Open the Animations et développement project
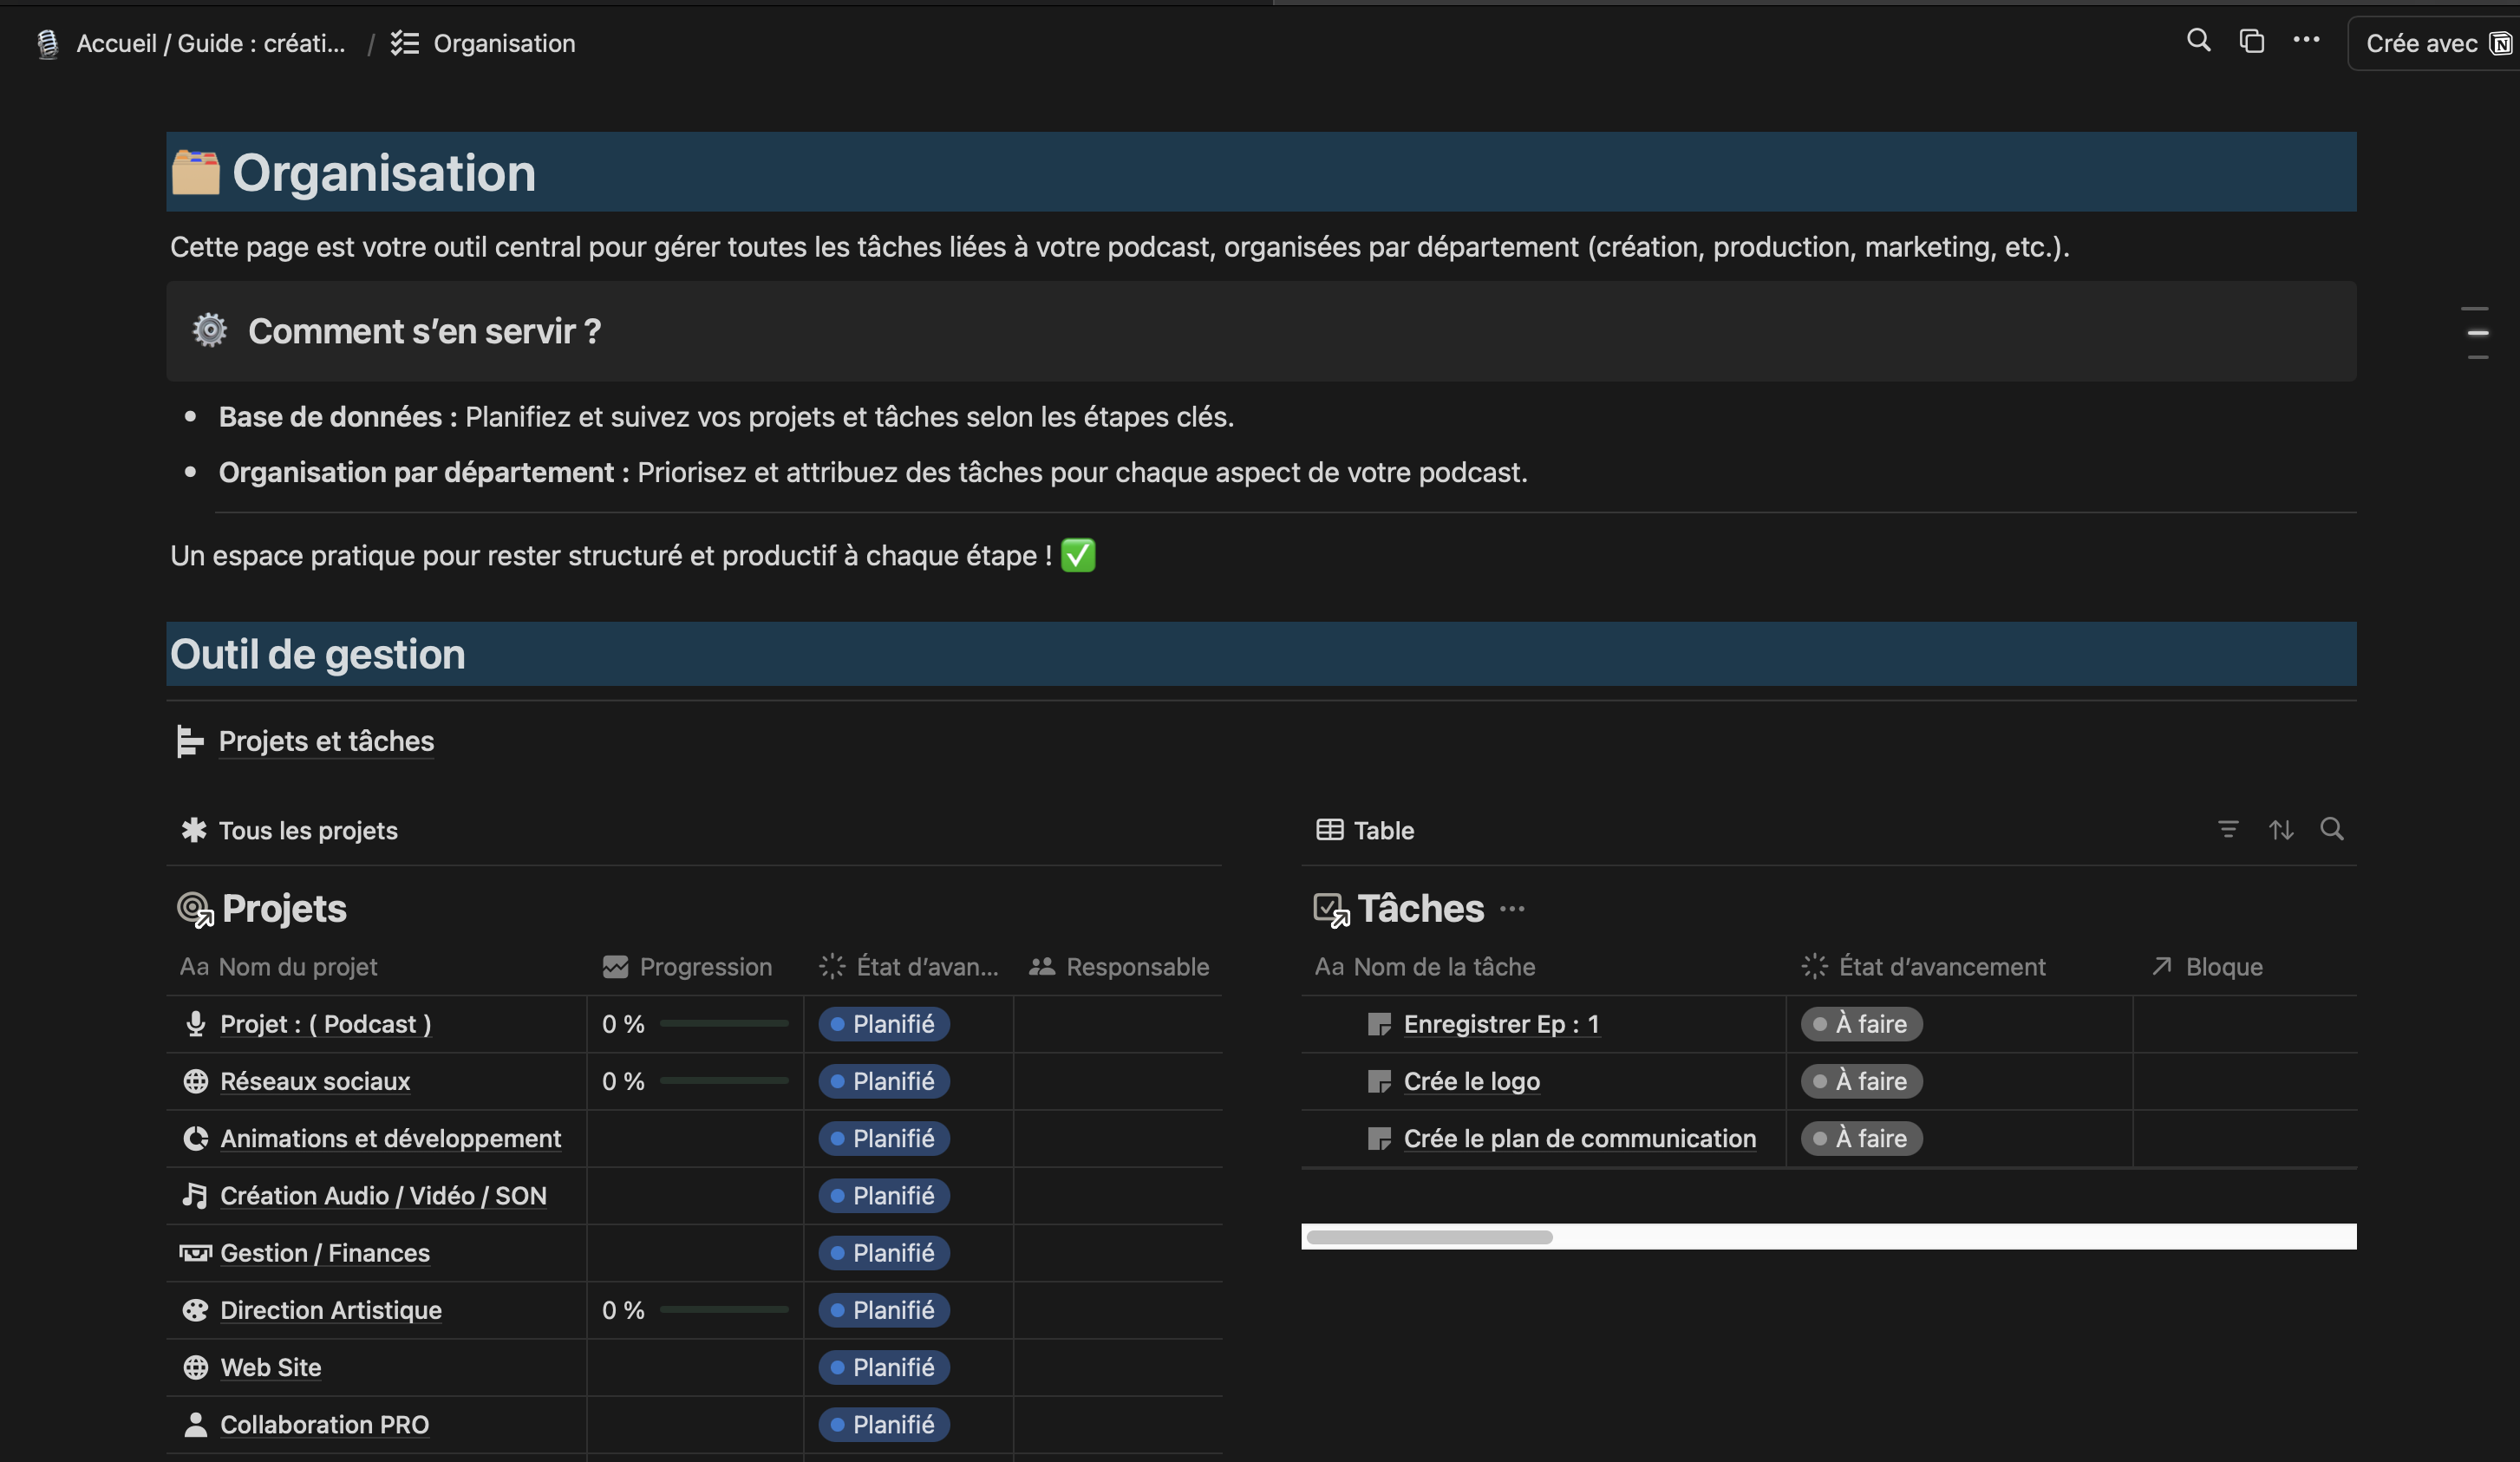The width and height of the screenshot is (2520, 1462). 390,1138
